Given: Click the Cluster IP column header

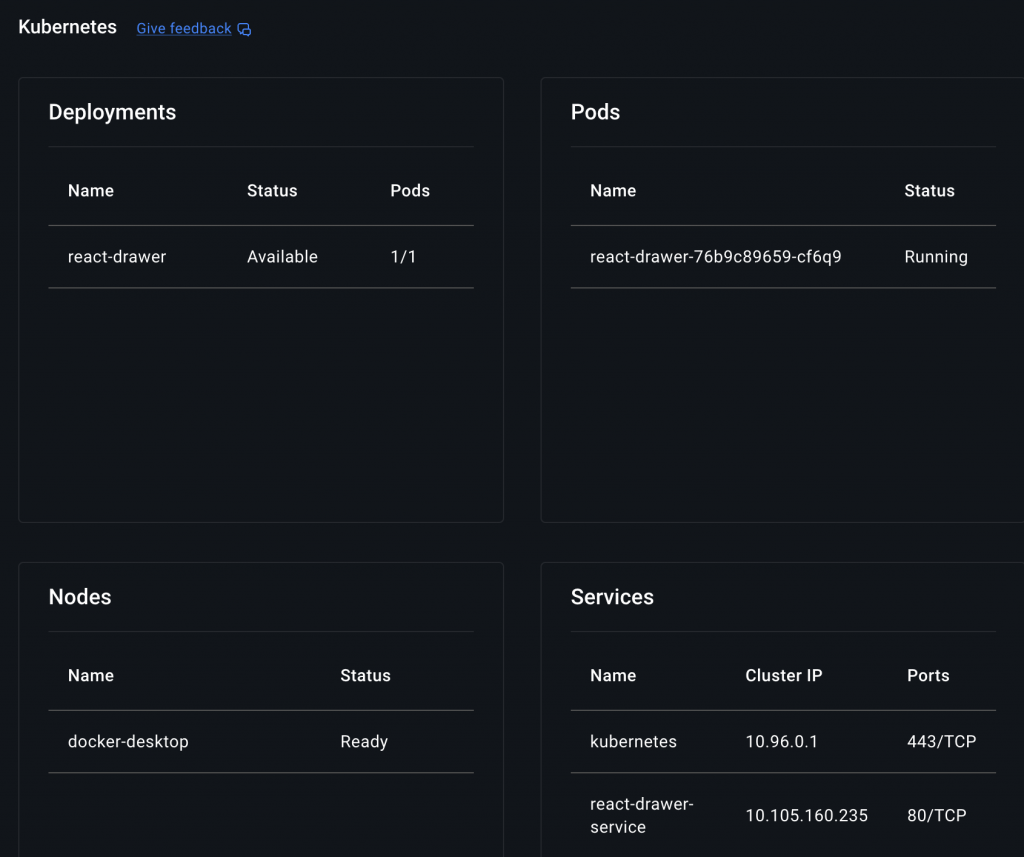Looking at the screenshot, I should 783,676.
